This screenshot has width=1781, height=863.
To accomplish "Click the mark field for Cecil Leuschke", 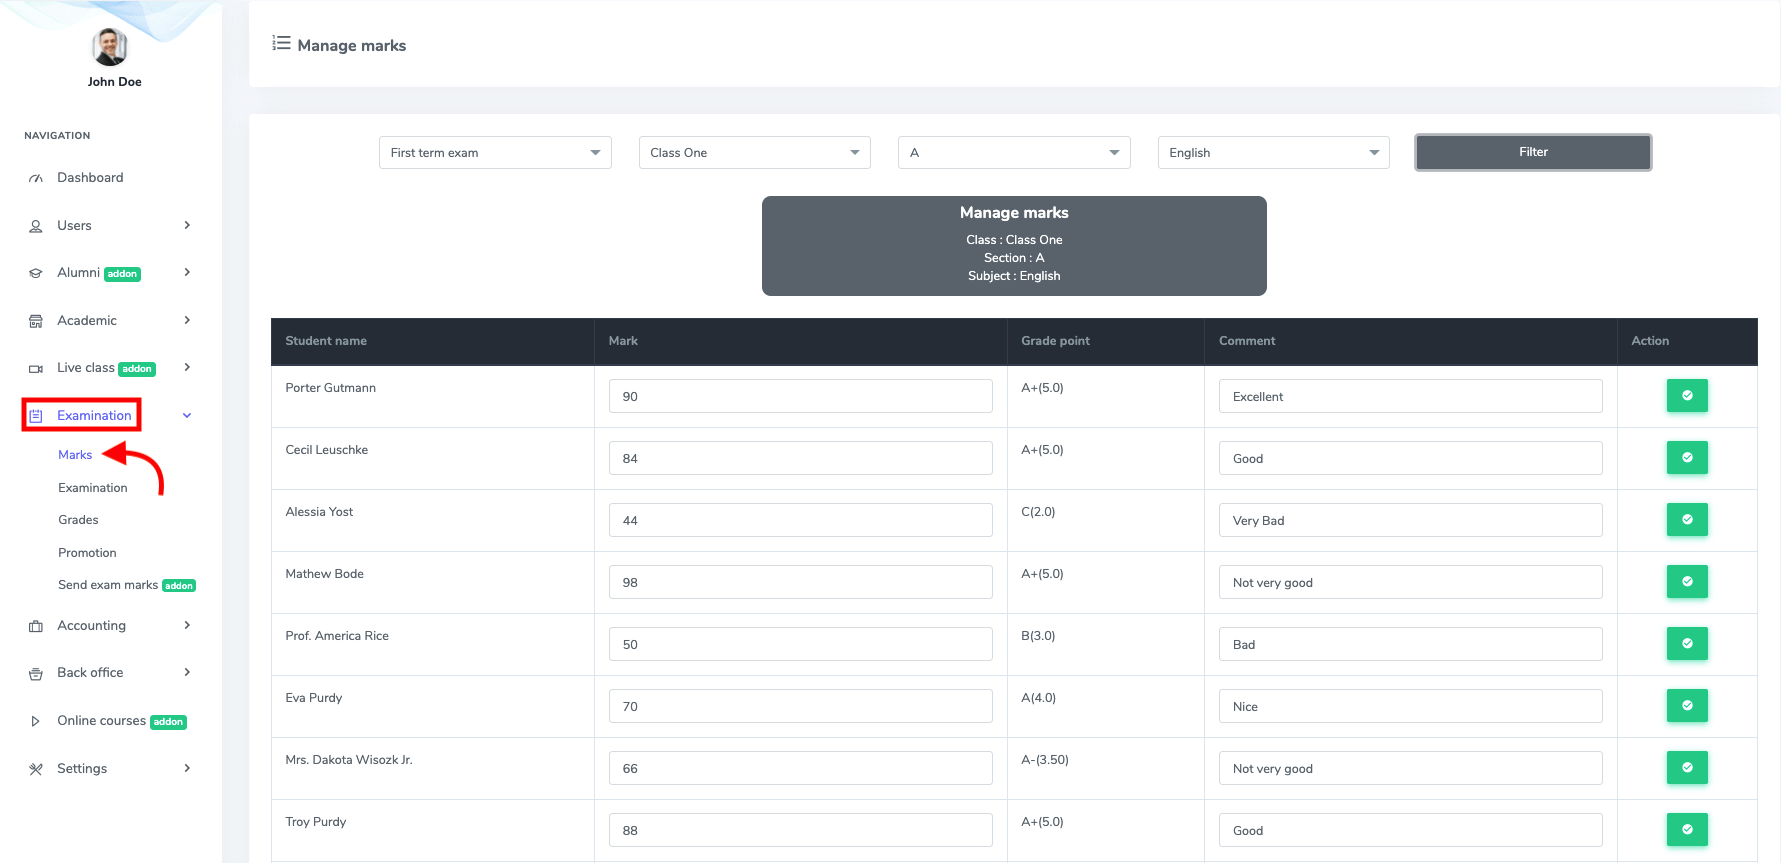I will (800, 458).
